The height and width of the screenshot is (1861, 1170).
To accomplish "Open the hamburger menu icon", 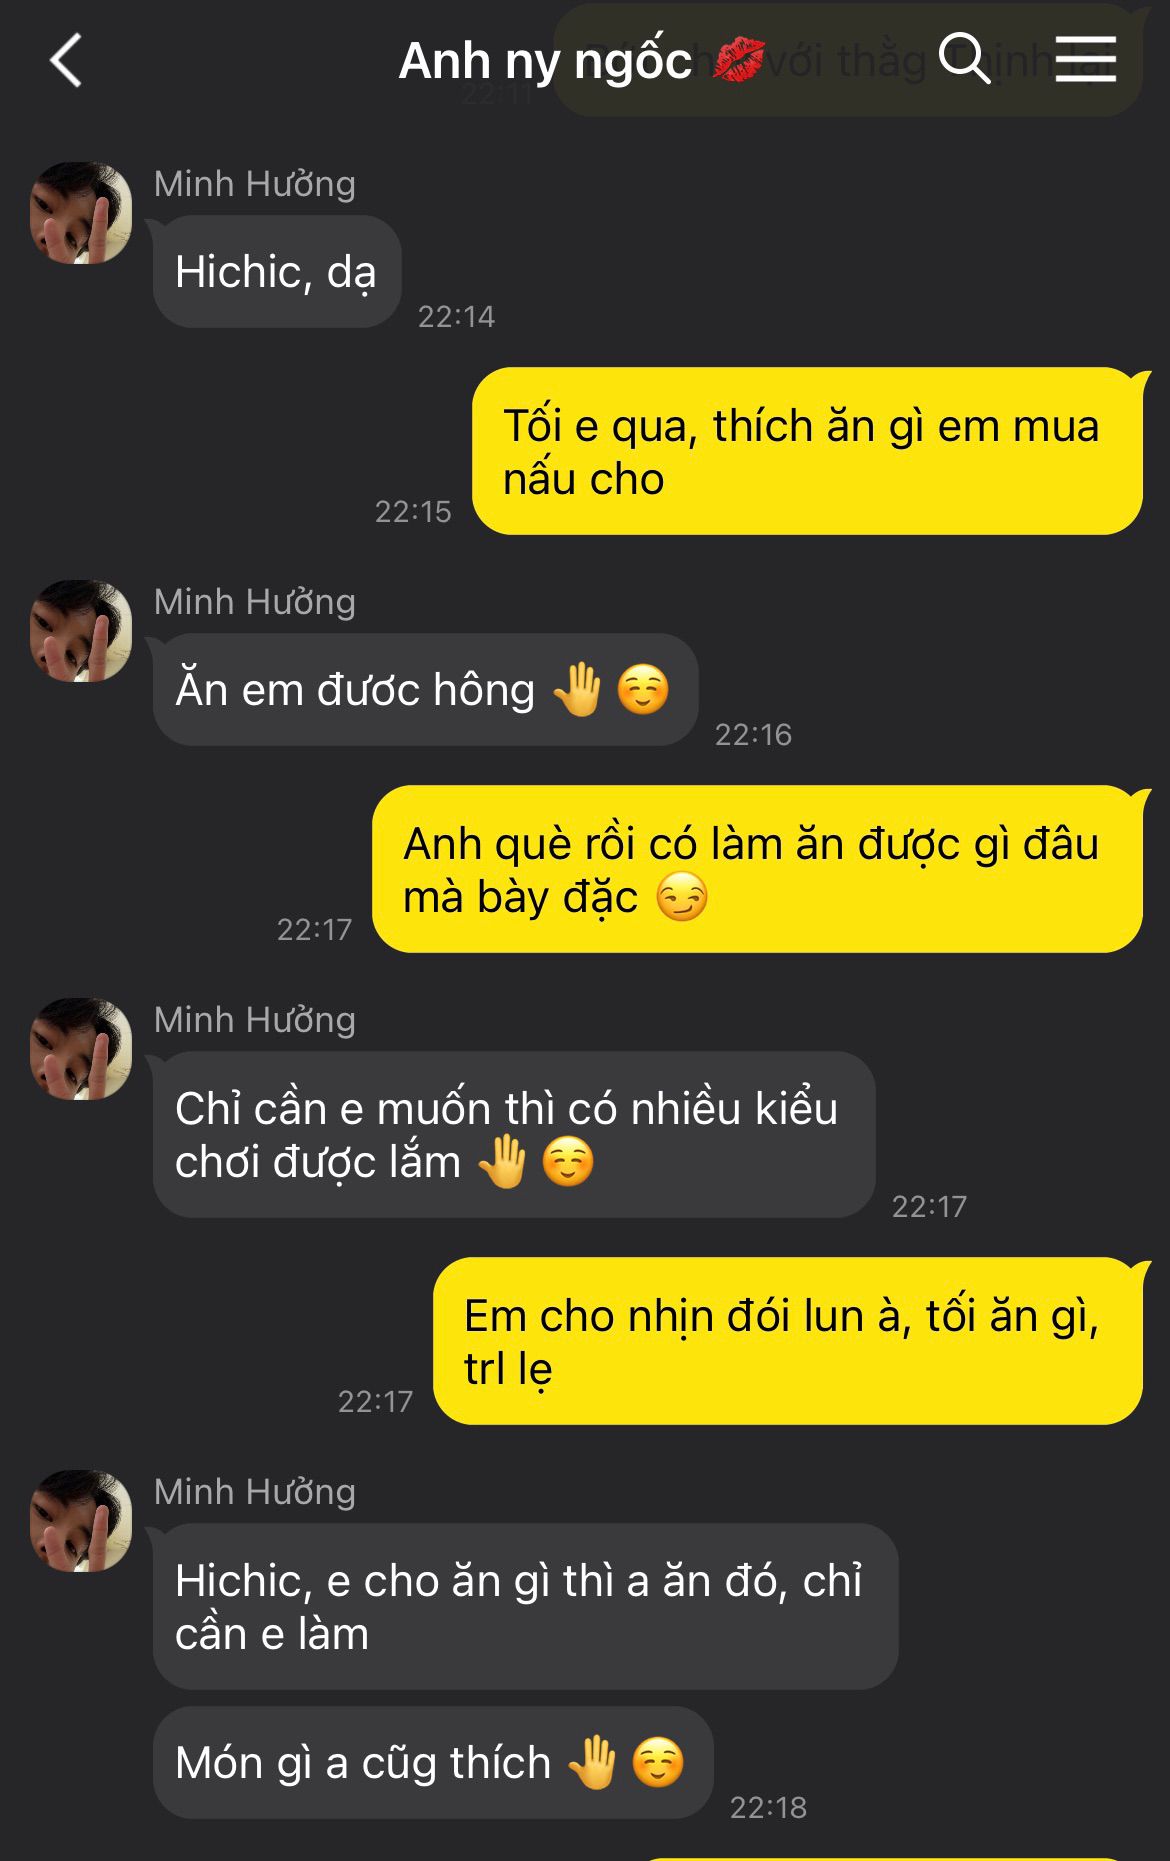I will pyautogui.click(x=1085, y=59).
